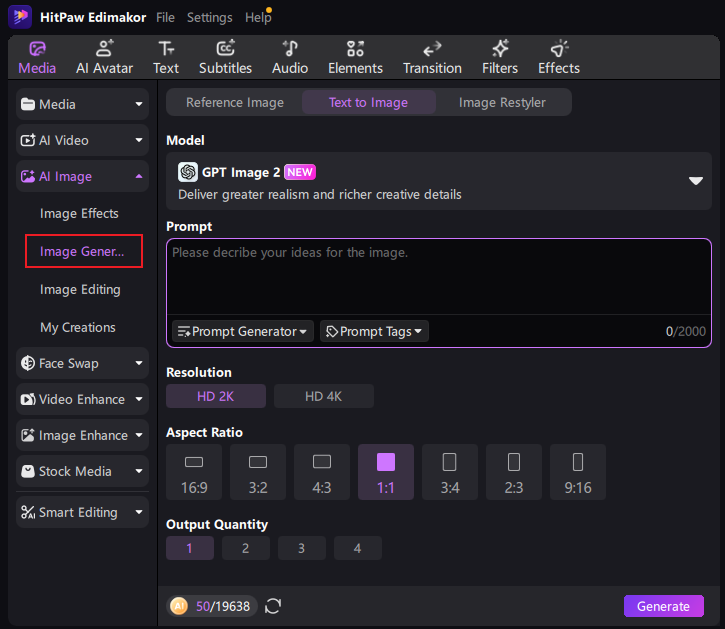
Task: Click the Prompt Tags tag icon
Action: click(x=332, y=332)
